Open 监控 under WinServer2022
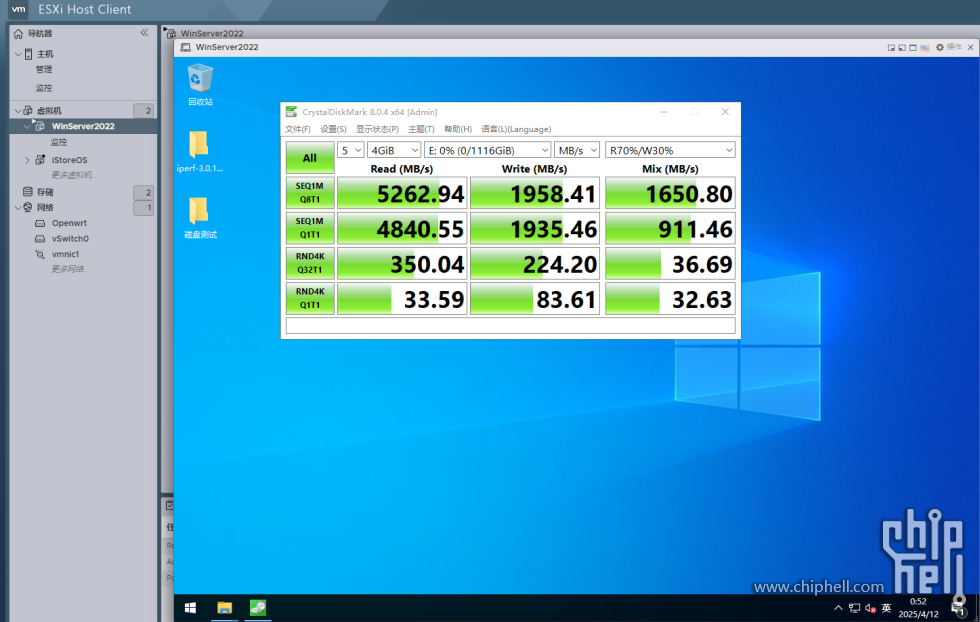 pos(59,142)
